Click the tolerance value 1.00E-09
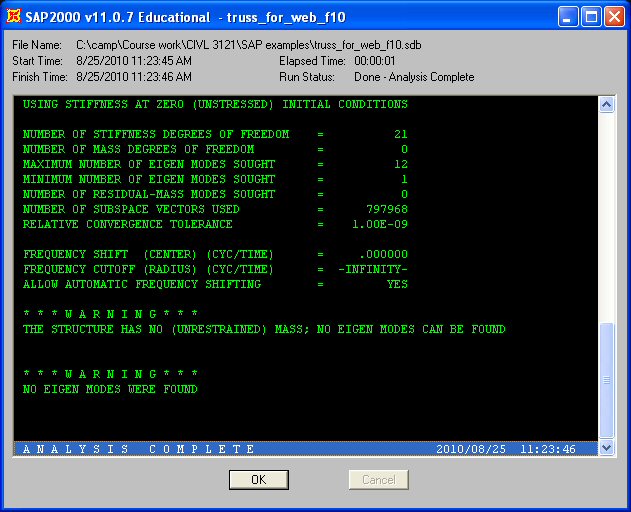 pos(380,224)
